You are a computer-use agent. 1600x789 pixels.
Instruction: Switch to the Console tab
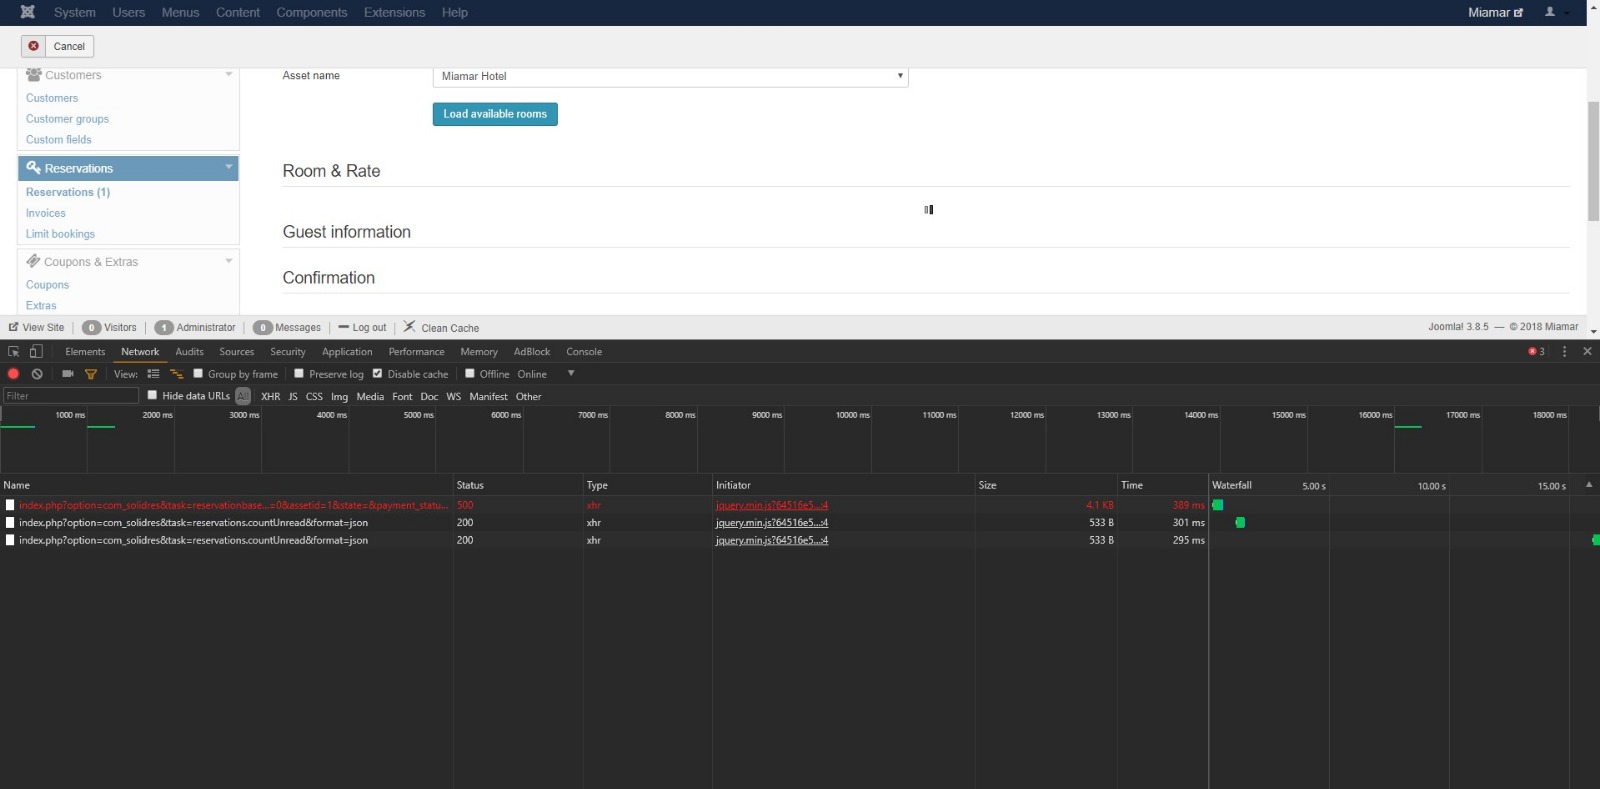pos(584,352)
